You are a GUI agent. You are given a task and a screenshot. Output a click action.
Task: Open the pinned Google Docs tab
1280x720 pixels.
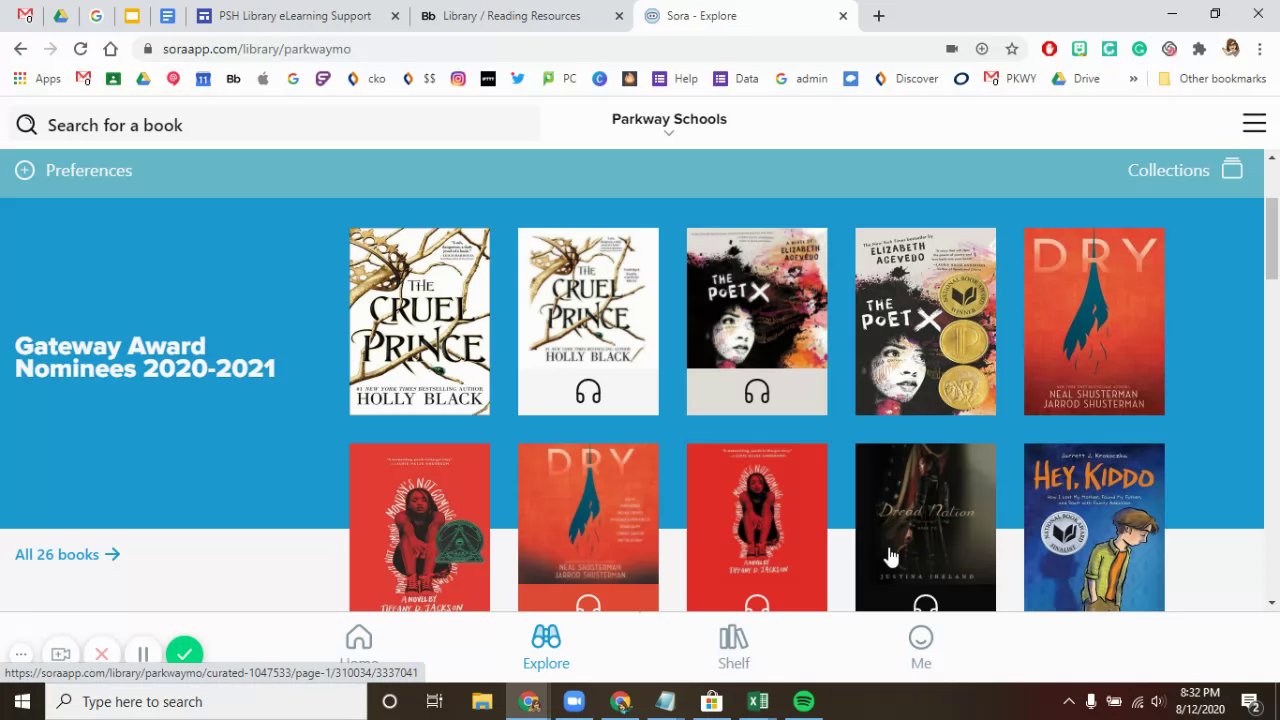(x=167, y=16)
